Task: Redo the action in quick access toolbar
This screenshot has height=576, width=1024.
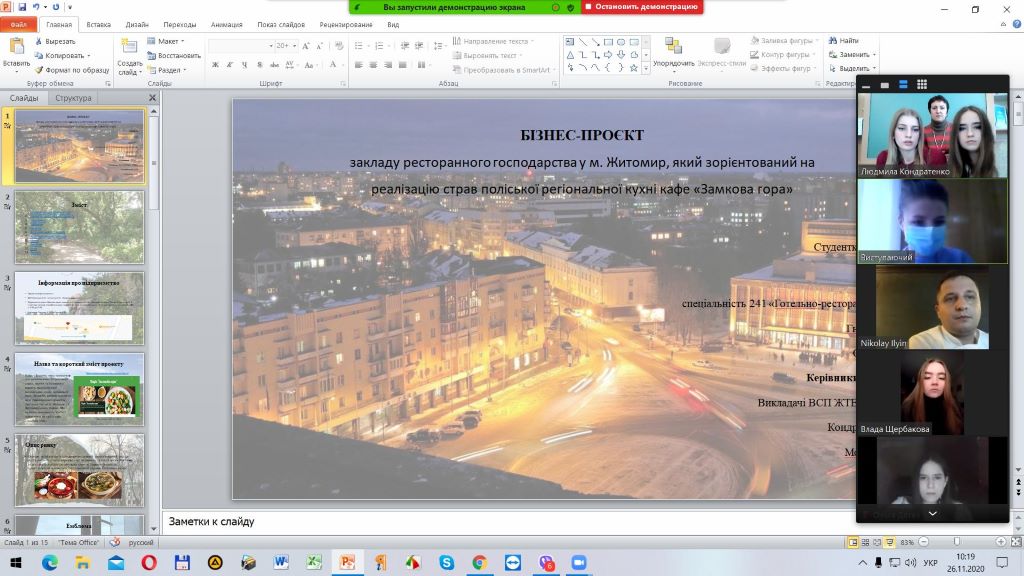Action: tap(56, 7)
